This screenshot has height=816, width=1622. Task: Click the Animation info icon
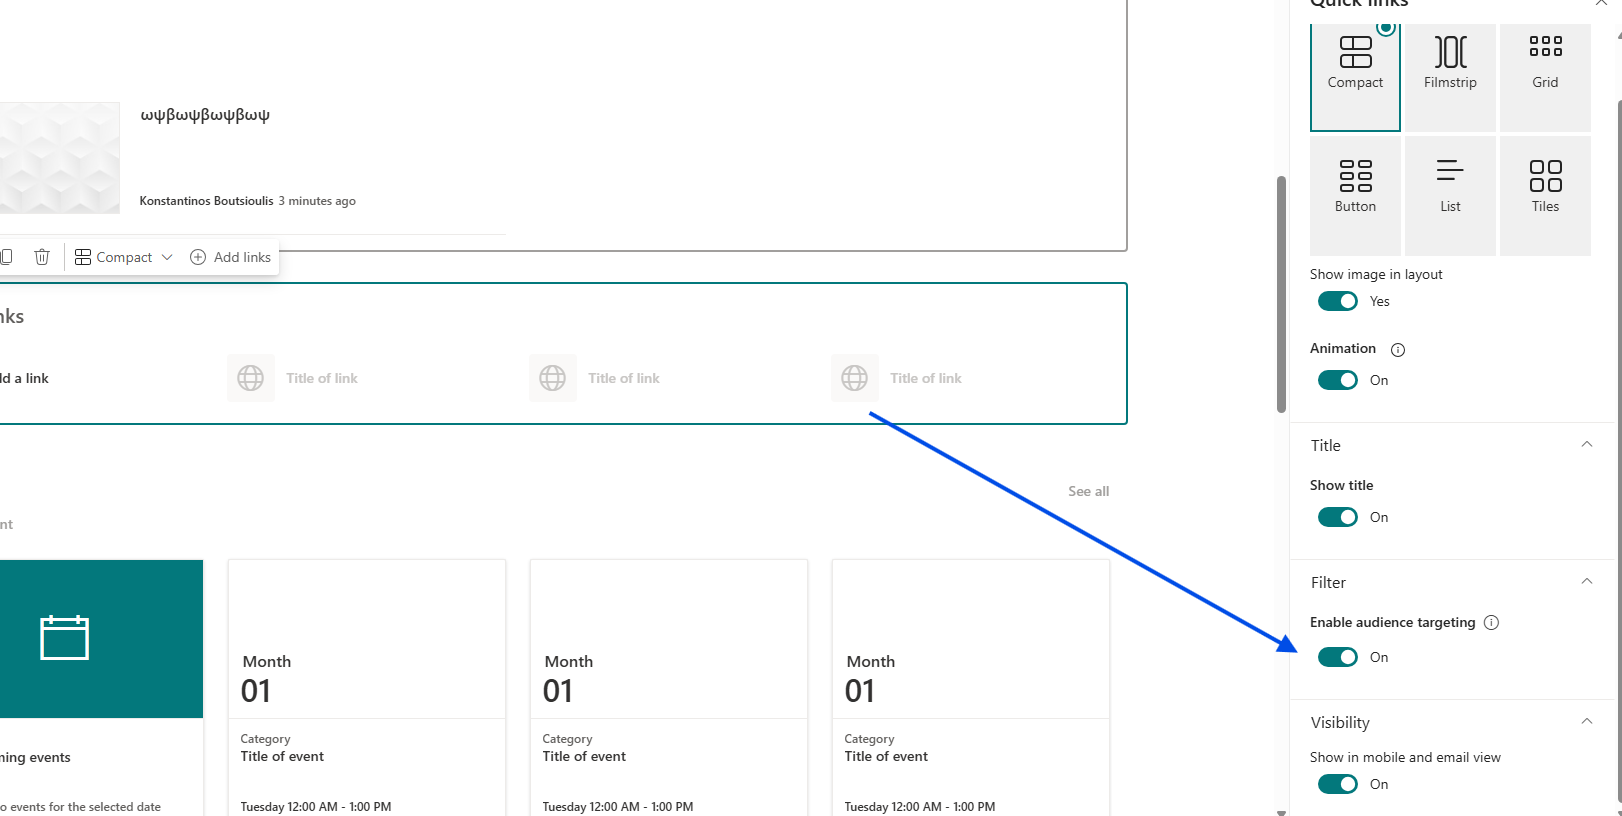tap(1398, 350)
